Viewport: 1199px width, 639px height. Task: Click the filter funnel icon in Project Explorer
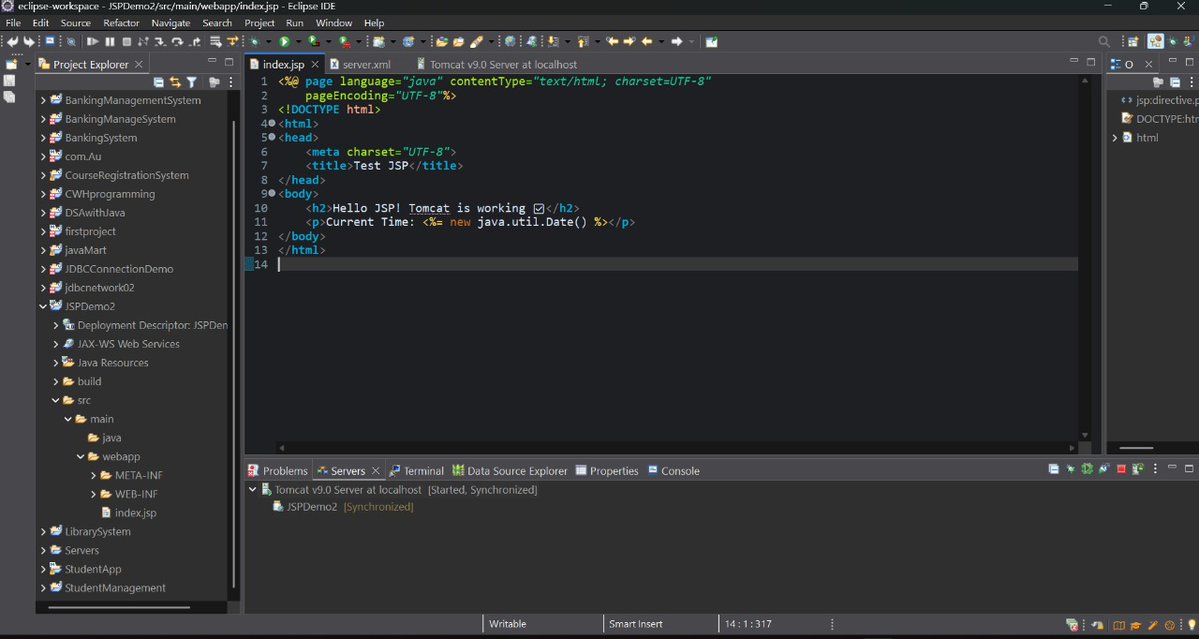[x=192, y=82]
